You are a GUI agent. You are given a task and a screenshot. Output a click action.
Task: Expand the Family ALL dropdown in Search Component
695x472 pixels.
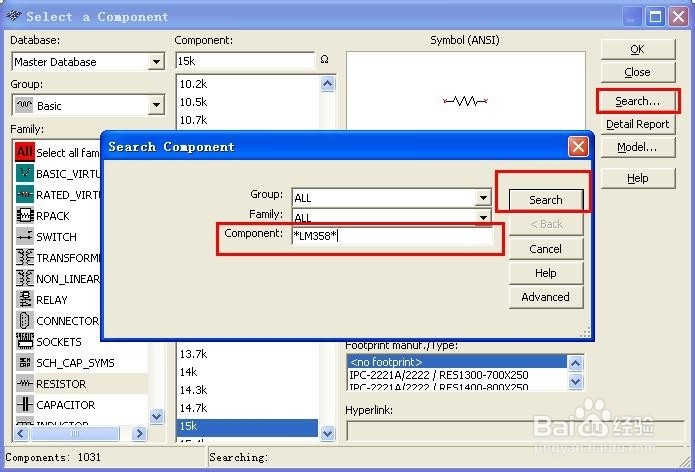(483, 217)
